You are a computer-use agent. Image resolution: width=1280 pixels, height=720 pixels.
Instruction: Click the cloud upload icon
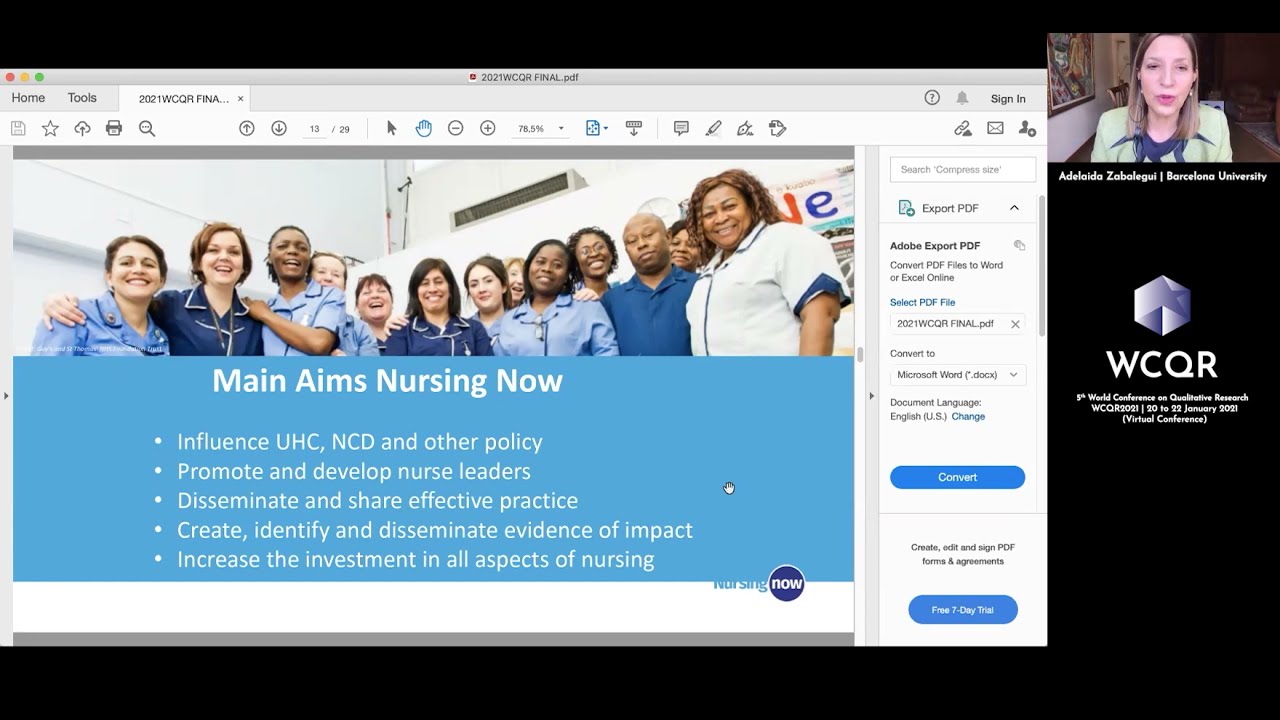[82, 128]
